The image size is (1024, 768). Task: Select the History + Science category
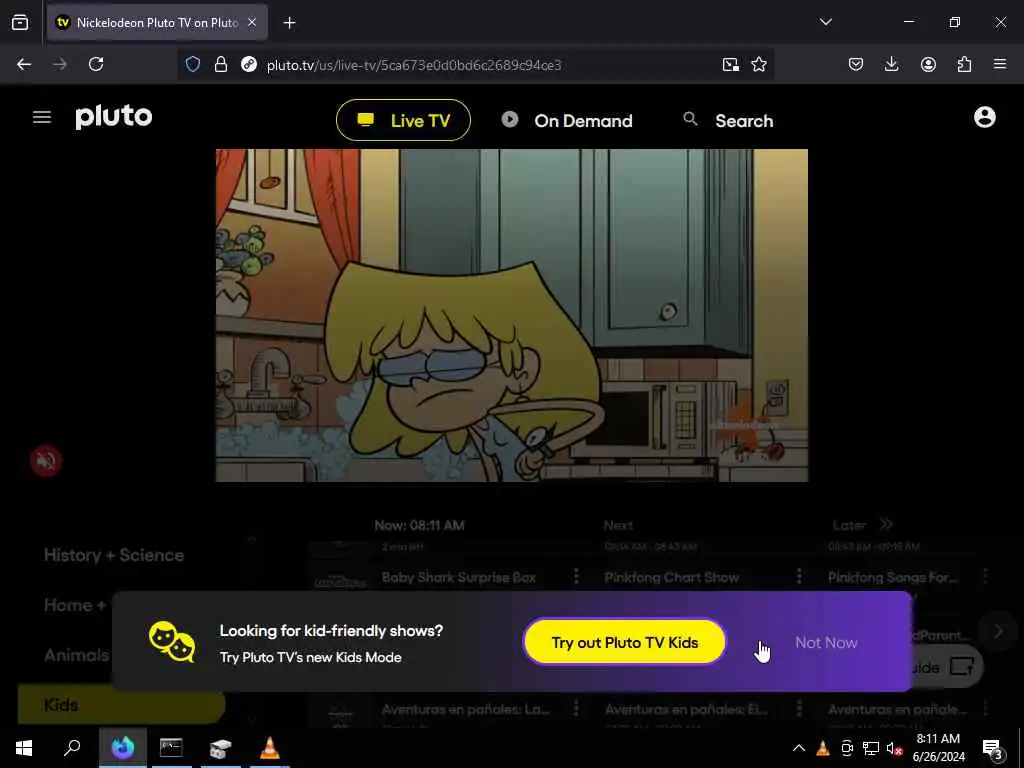click(114, 555)
